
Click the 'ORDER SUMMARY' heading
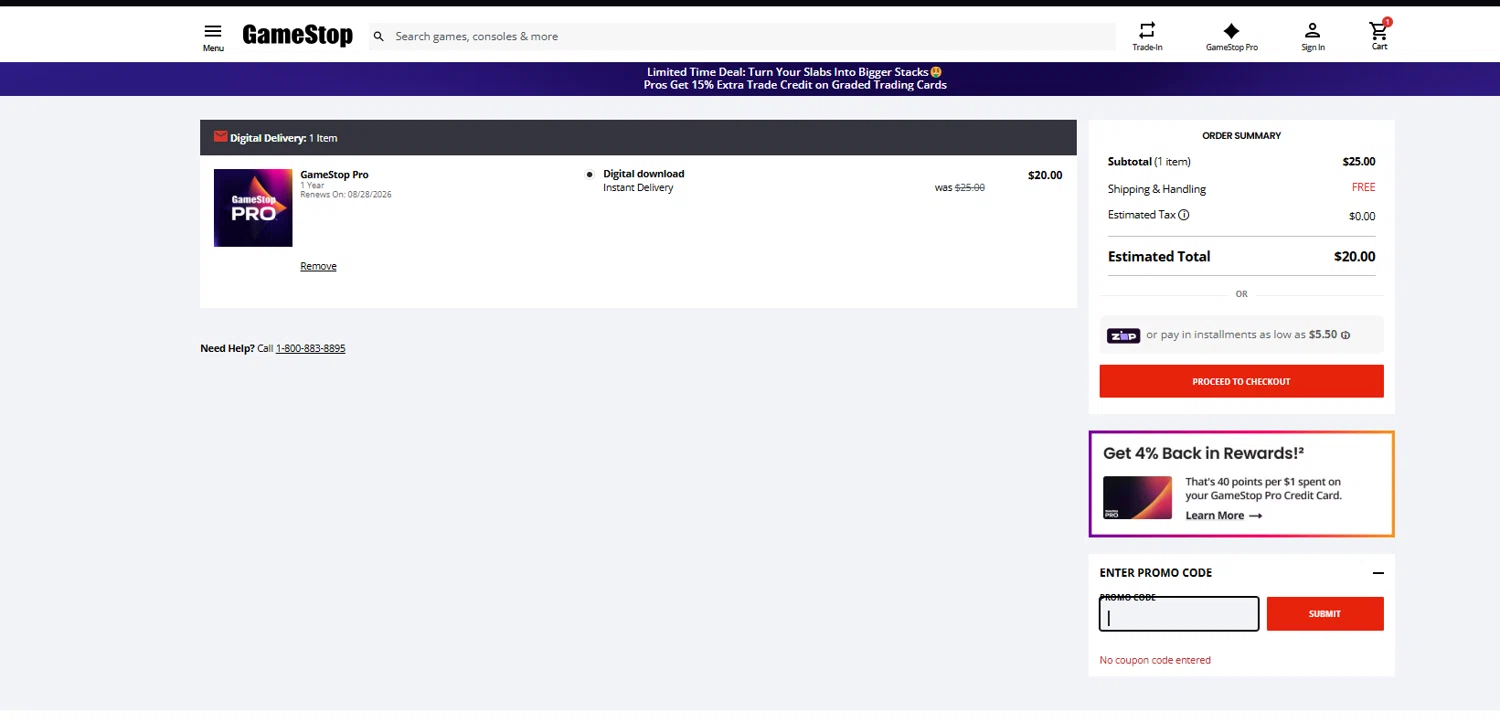1241,136
